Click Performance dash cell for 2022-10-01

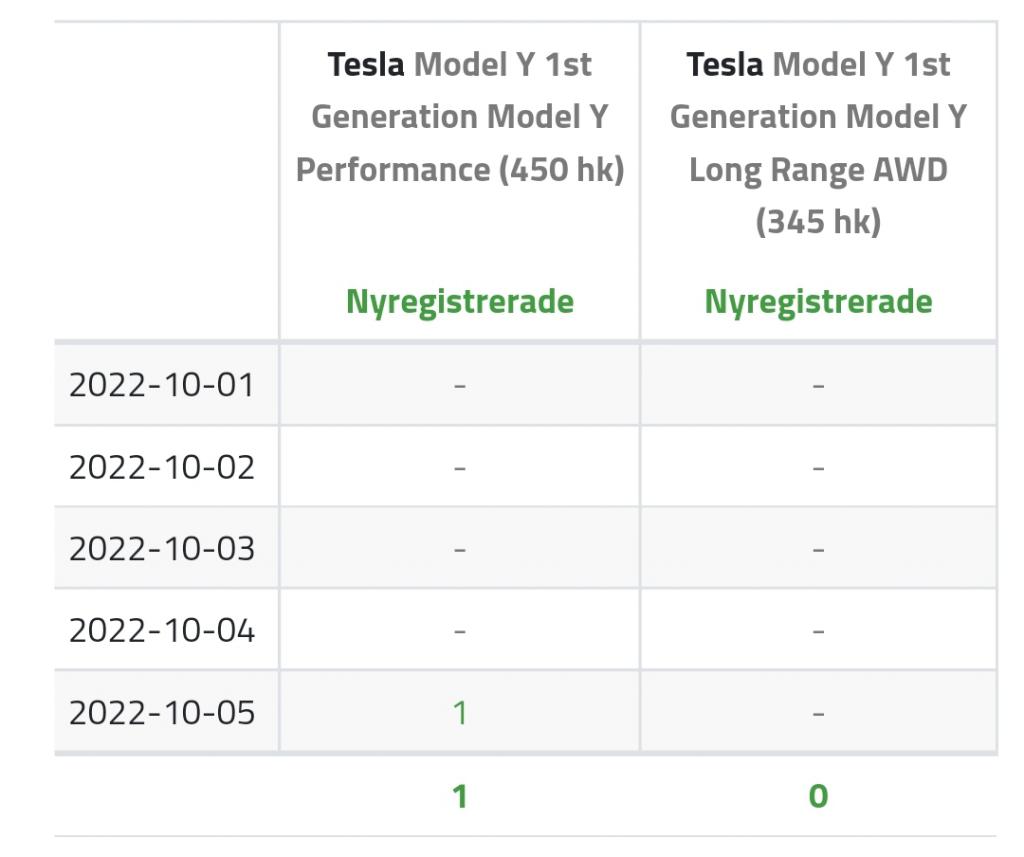(460, 385)
